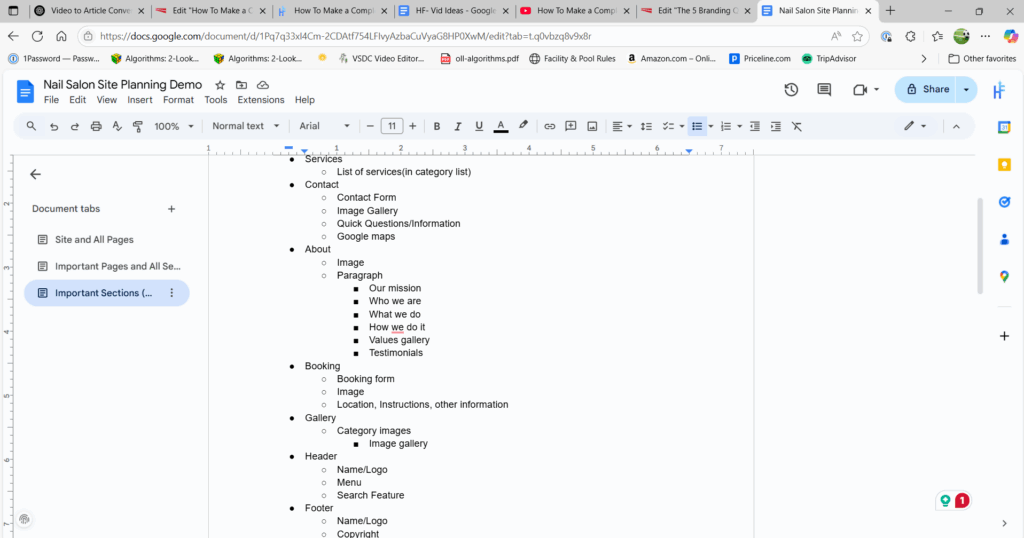This screenshot has height=538, width=1024.
Task: Toggle italic formatting
Action: pos(458,127)
